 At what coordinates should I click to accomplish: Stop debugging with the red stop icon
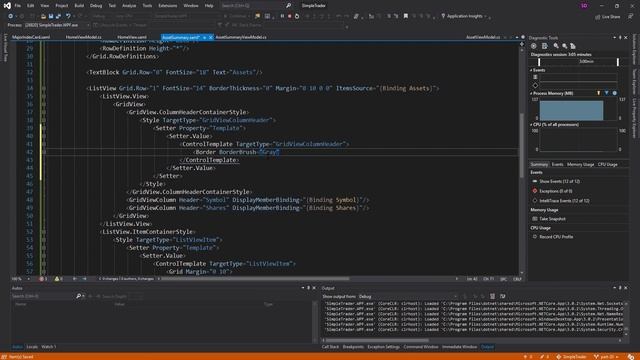pyautogui.click(x=289, y=16)
